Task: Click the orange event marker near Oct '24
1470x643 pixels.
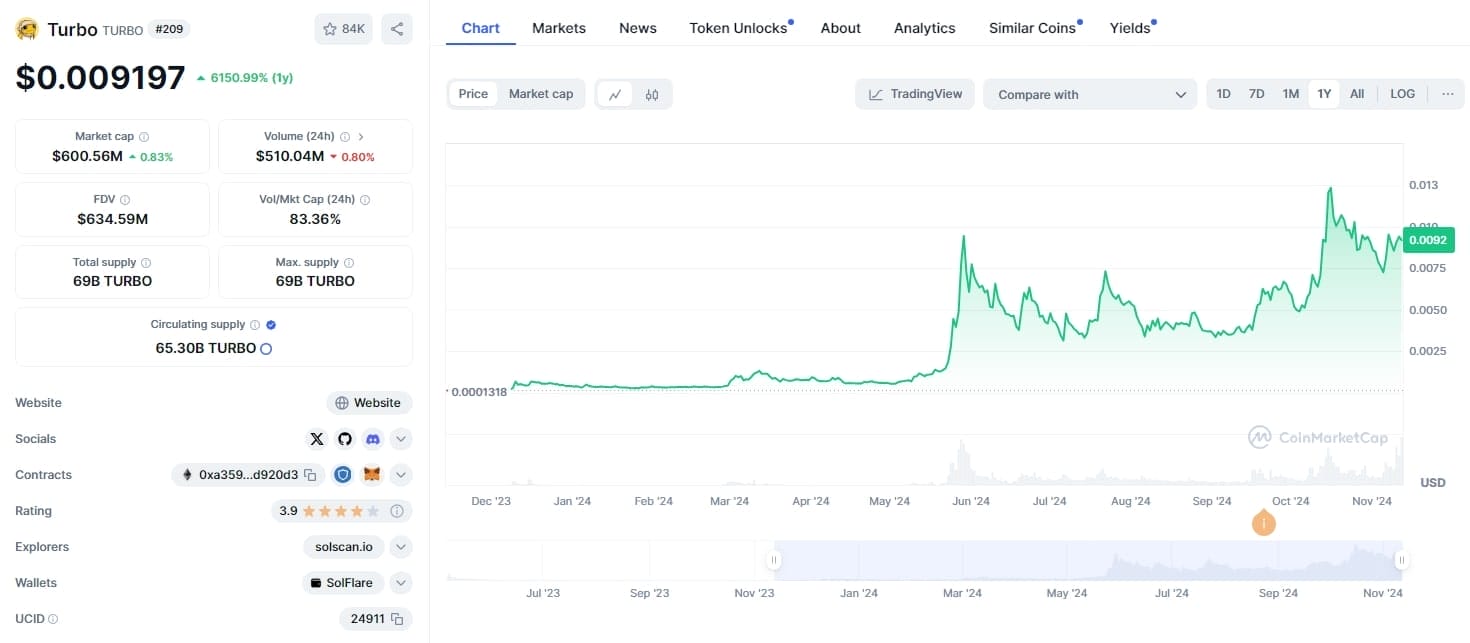Action: coord(1264,523)
